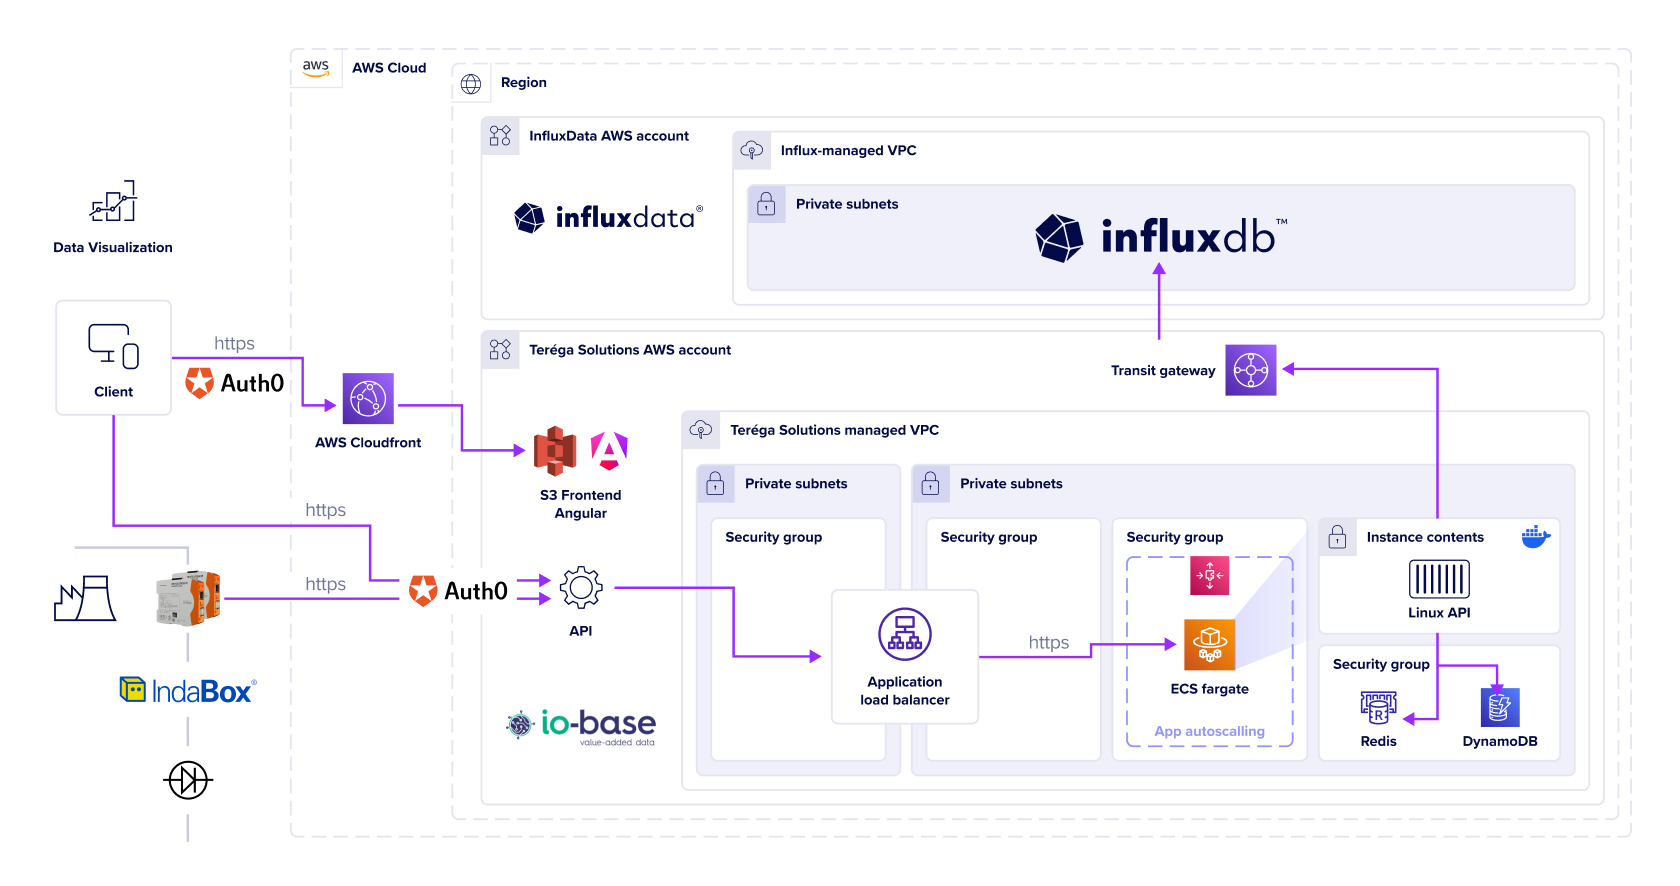Select the Data Visualization chart icon

pyautogui.click(x=113, y=201)
